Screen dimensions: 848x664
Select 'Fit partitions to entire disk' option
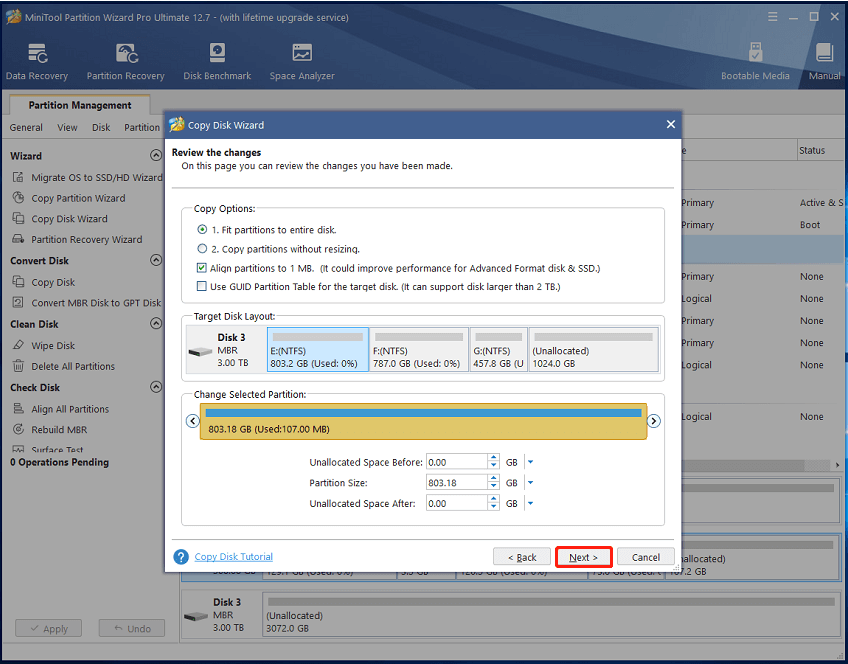tap(202, 230)
